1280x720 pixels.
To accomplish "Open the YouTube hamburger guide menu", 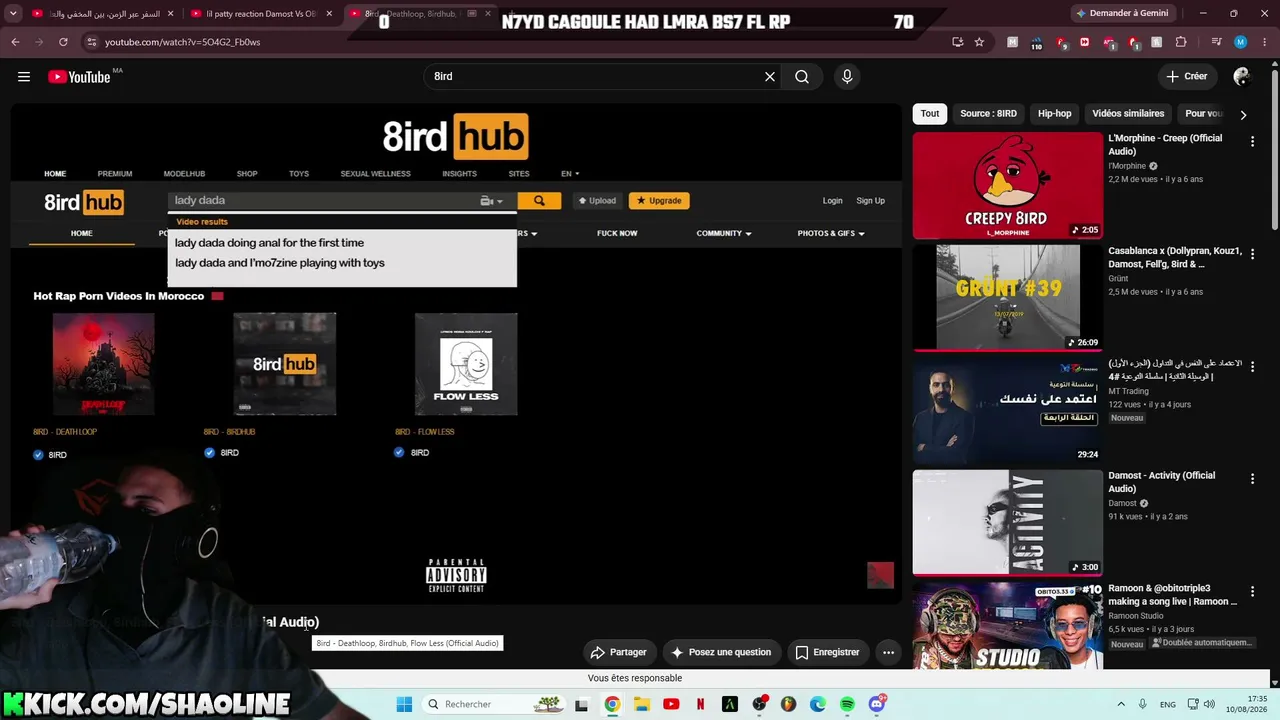I will coord(24,77).
